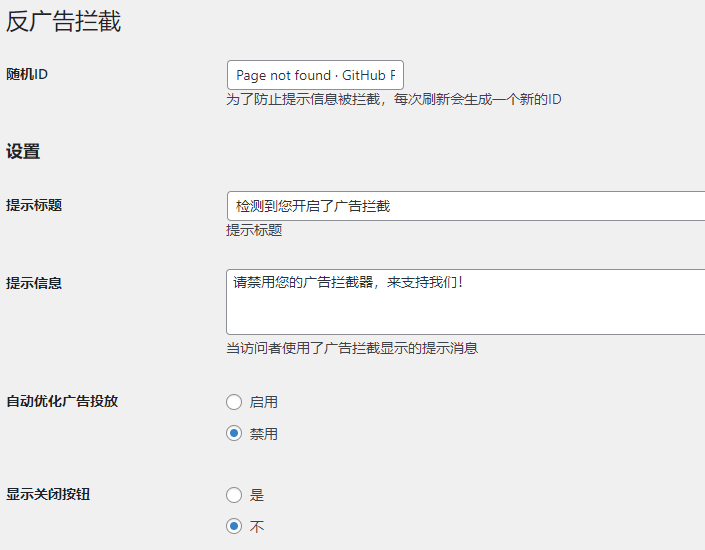Focus the 提示标题 text field

466,206
